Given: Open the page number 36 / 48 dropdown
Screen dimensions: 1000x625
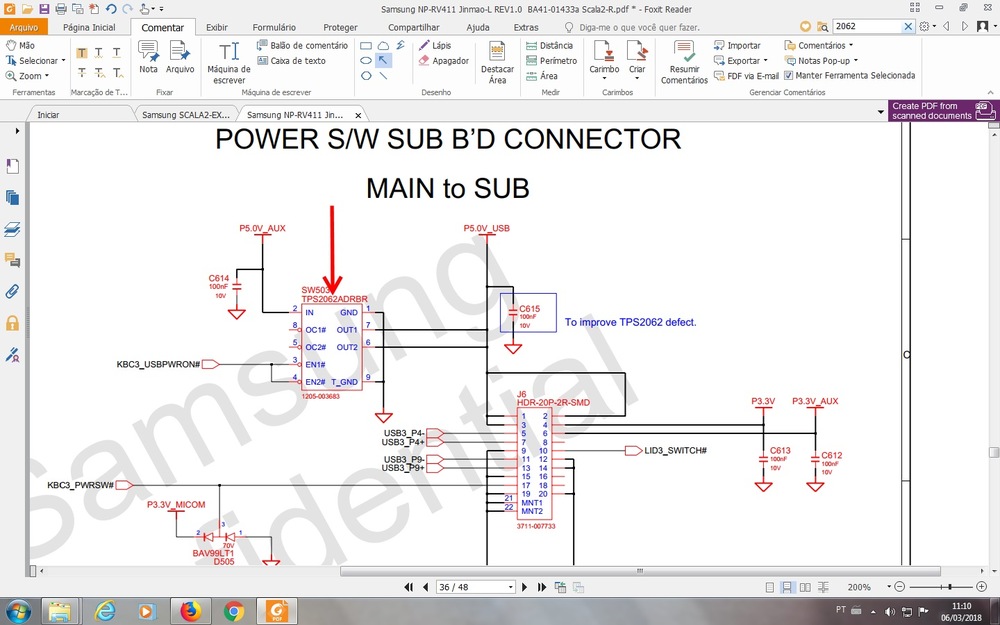Looking at the screenshot, I should pos(510,587).
